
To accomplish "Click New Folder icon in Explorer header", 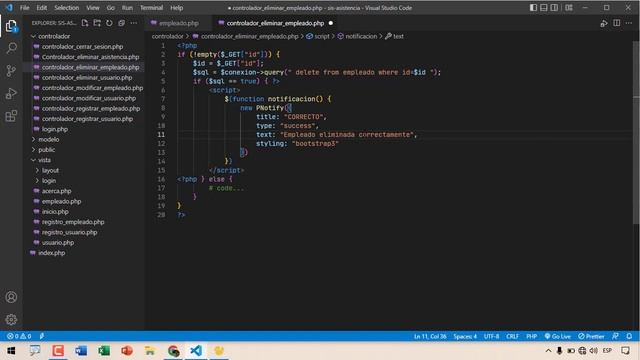I will click(97, 23).
